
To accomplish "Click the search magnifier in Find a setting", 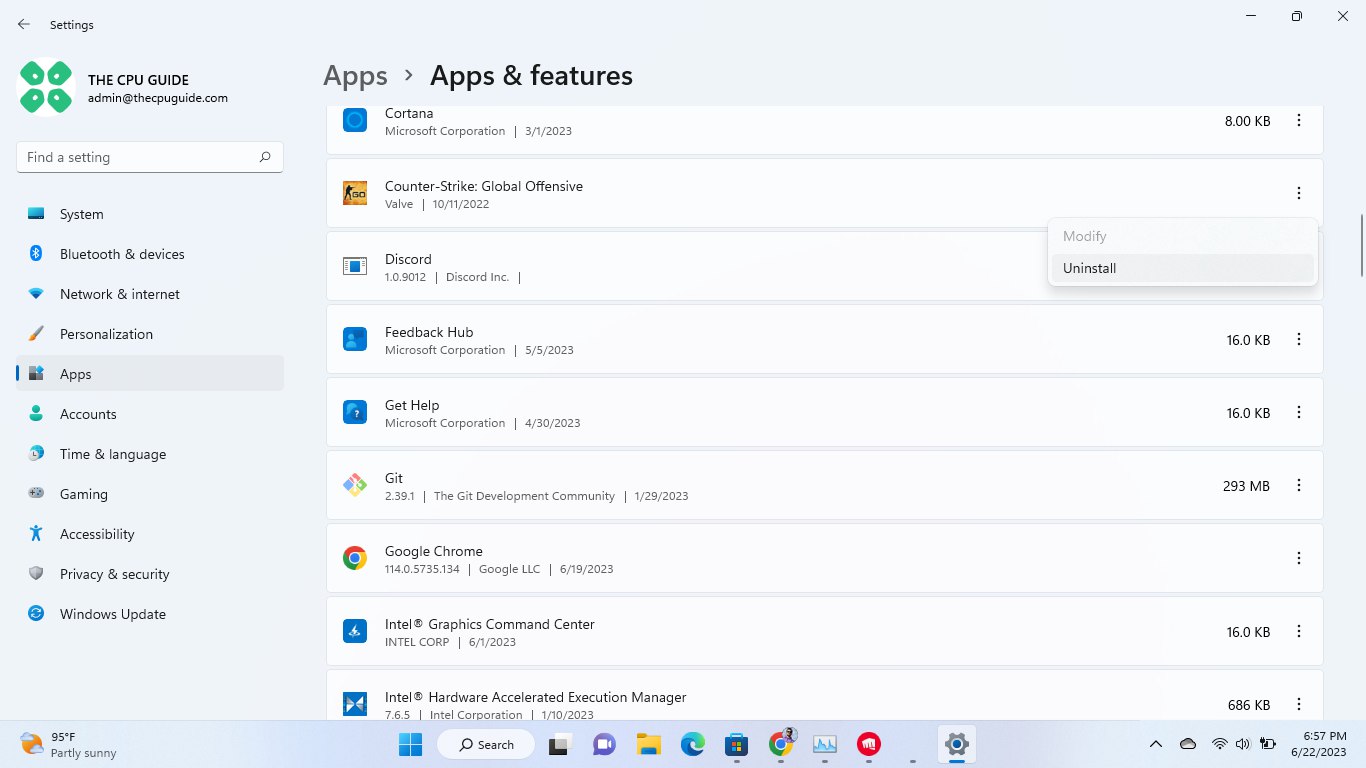I will (x=265, y=157).
